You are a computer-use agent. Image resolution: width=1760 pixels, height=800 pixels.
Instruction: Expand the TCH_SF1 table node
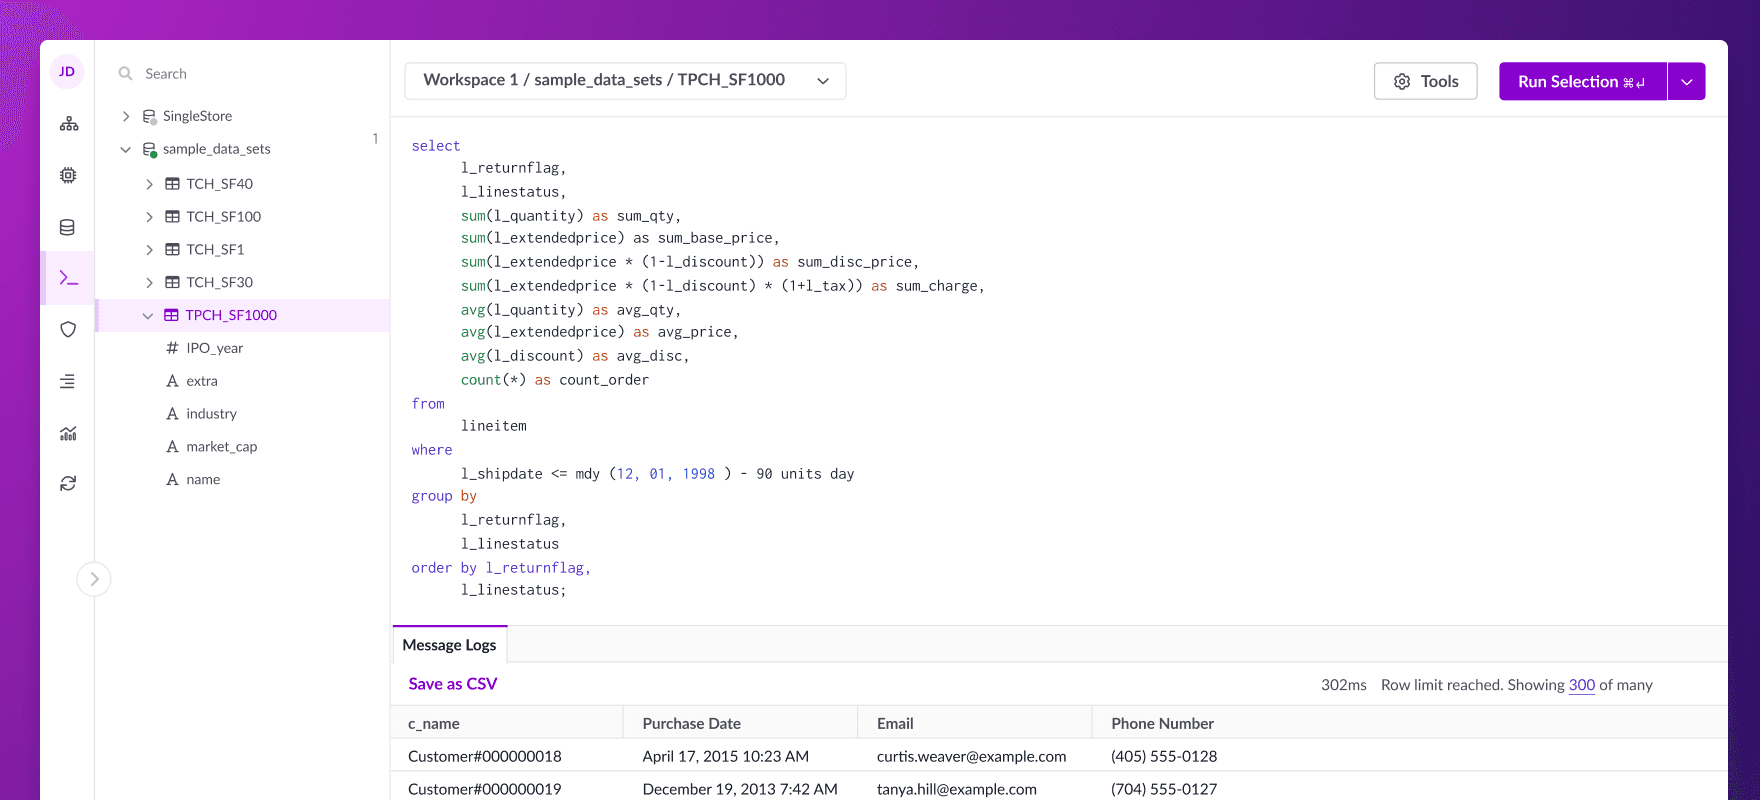pos(149,250)
